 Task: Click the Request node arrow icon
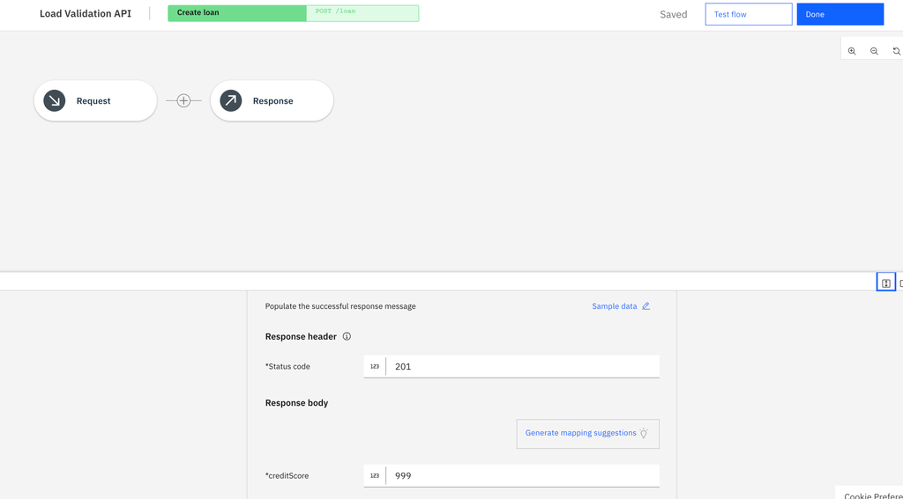click(x=54, y=101)
